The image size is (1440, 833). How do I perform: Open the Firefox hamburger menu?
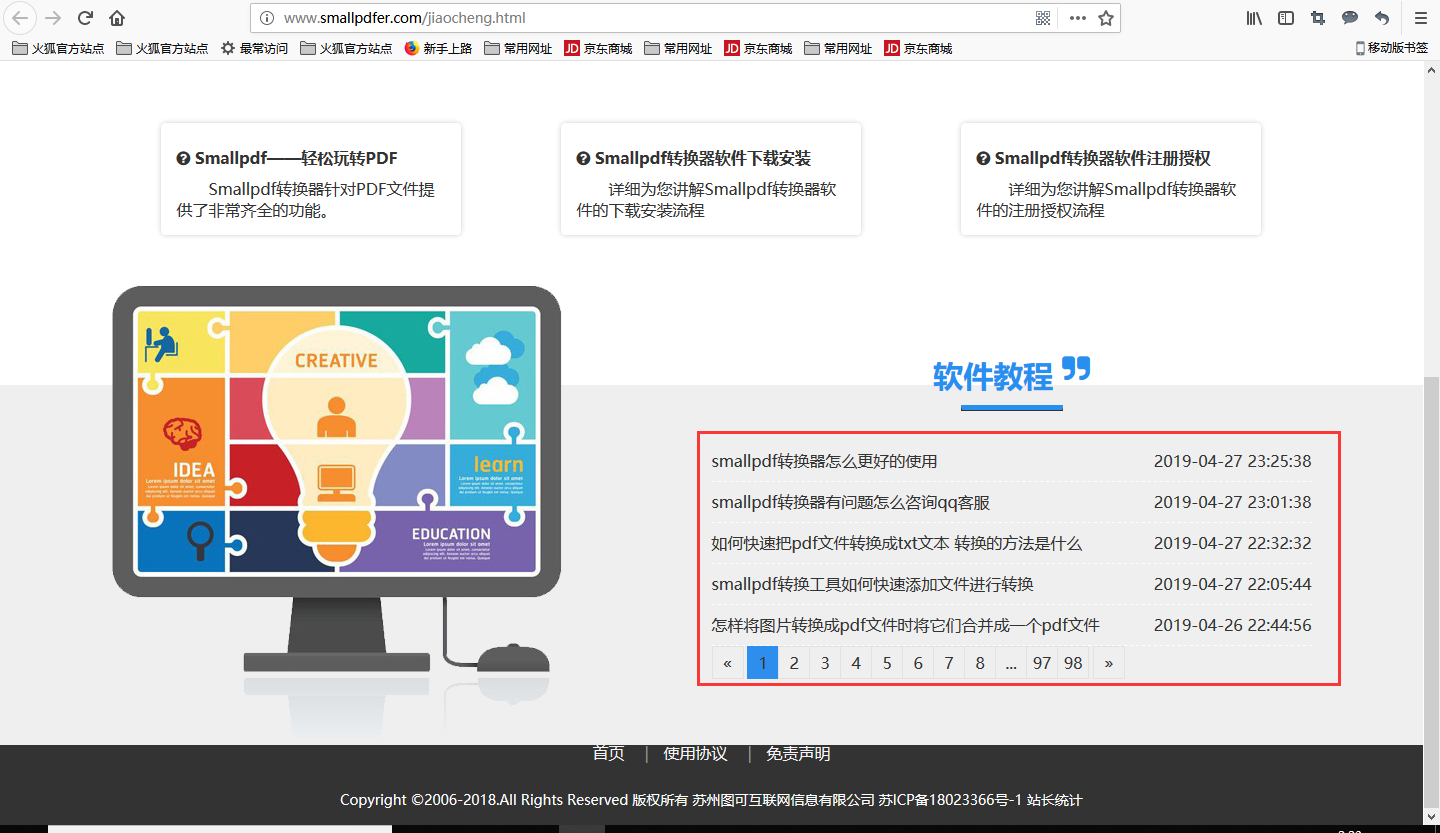point(1420,18)
